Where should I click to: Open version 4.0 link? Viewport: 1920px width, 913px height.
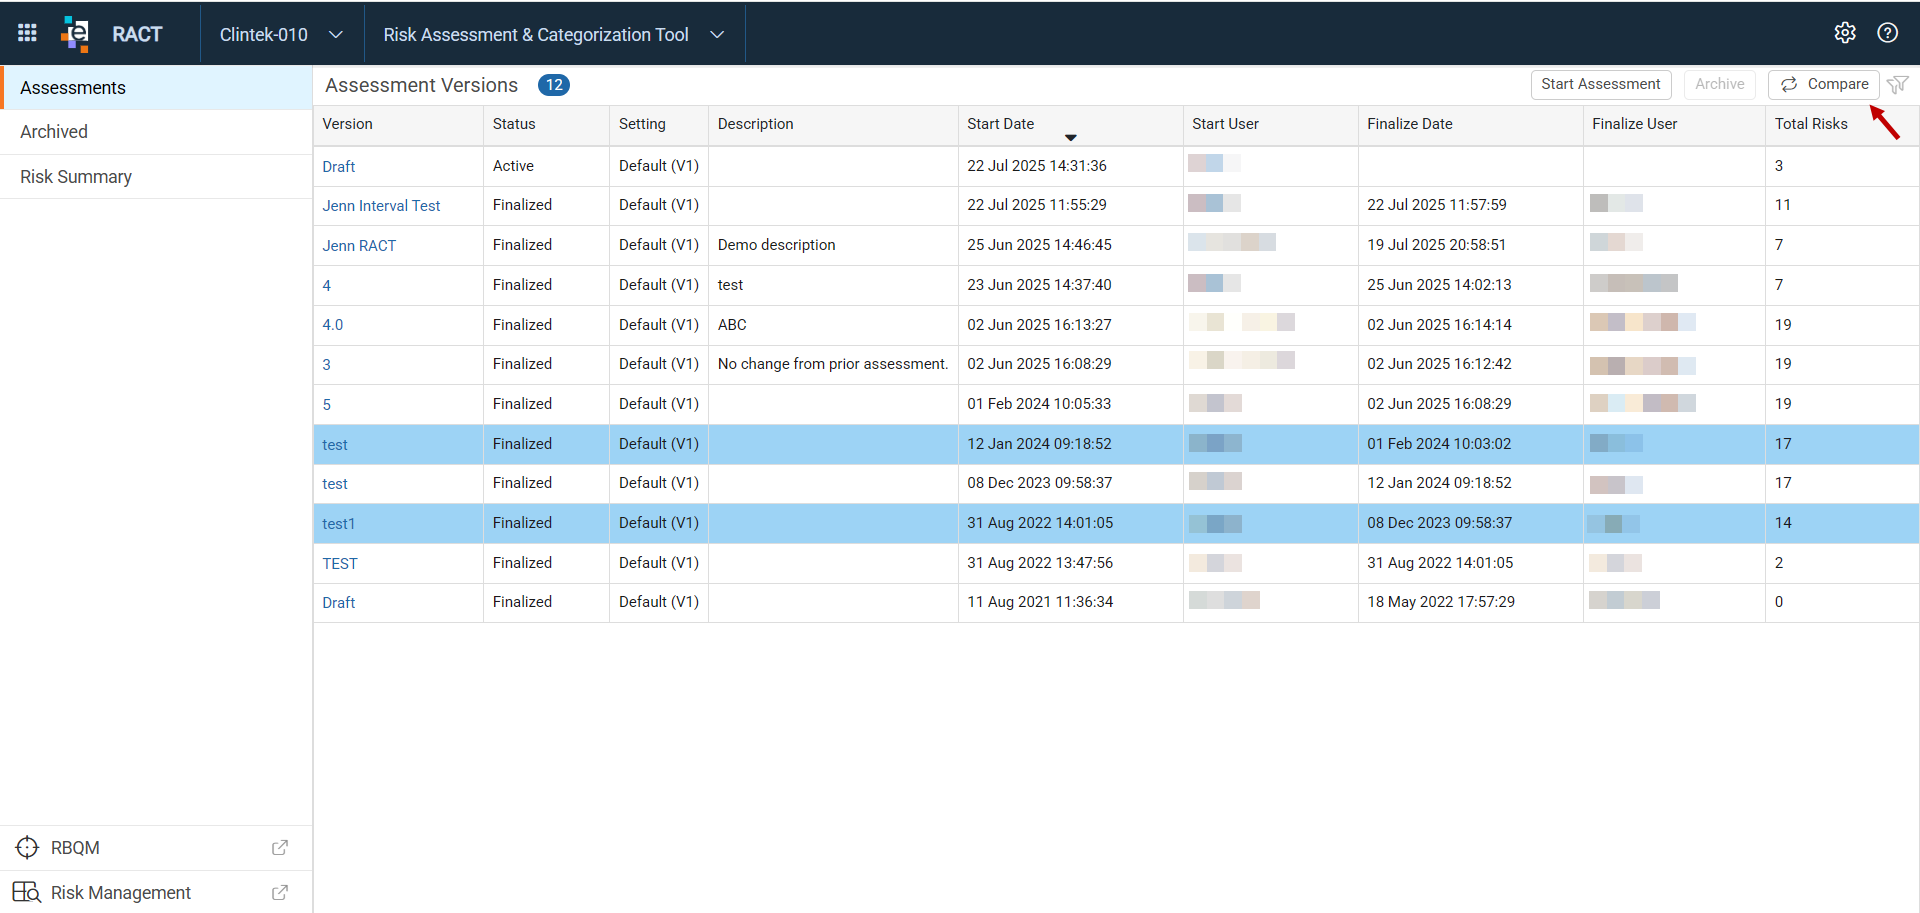click(x=333, y=325)
